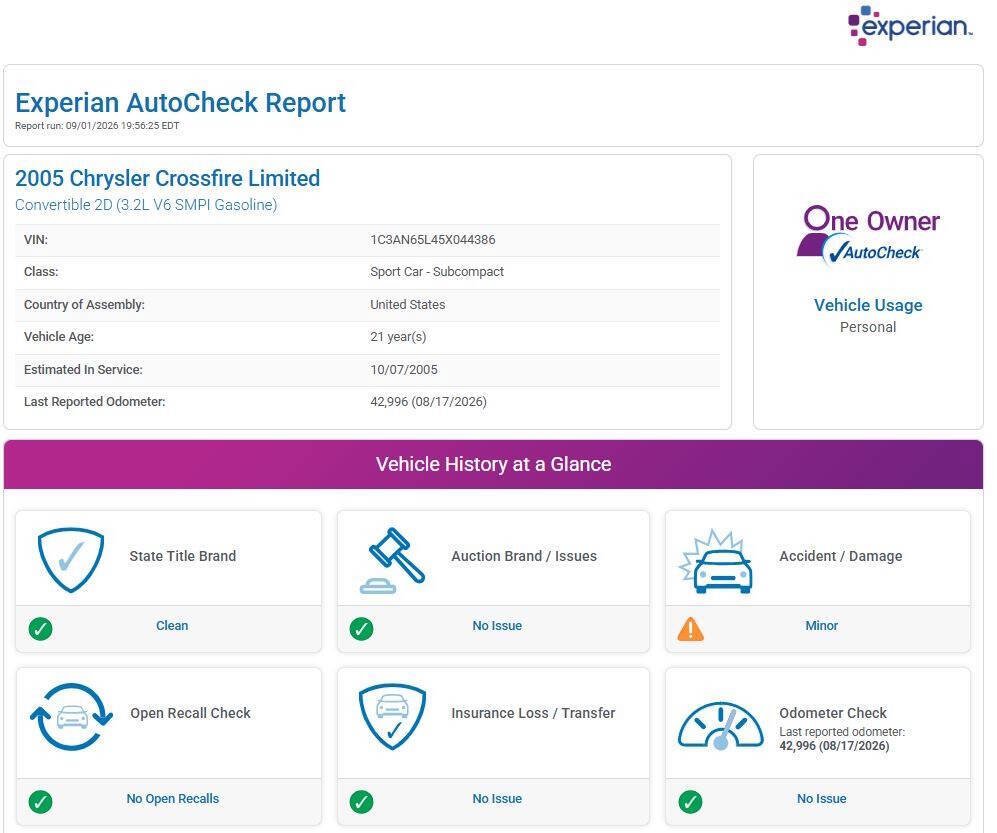The height and width of the screenshot is (833, 997).
Task: Click the Personal usage text
Action: 868,327
